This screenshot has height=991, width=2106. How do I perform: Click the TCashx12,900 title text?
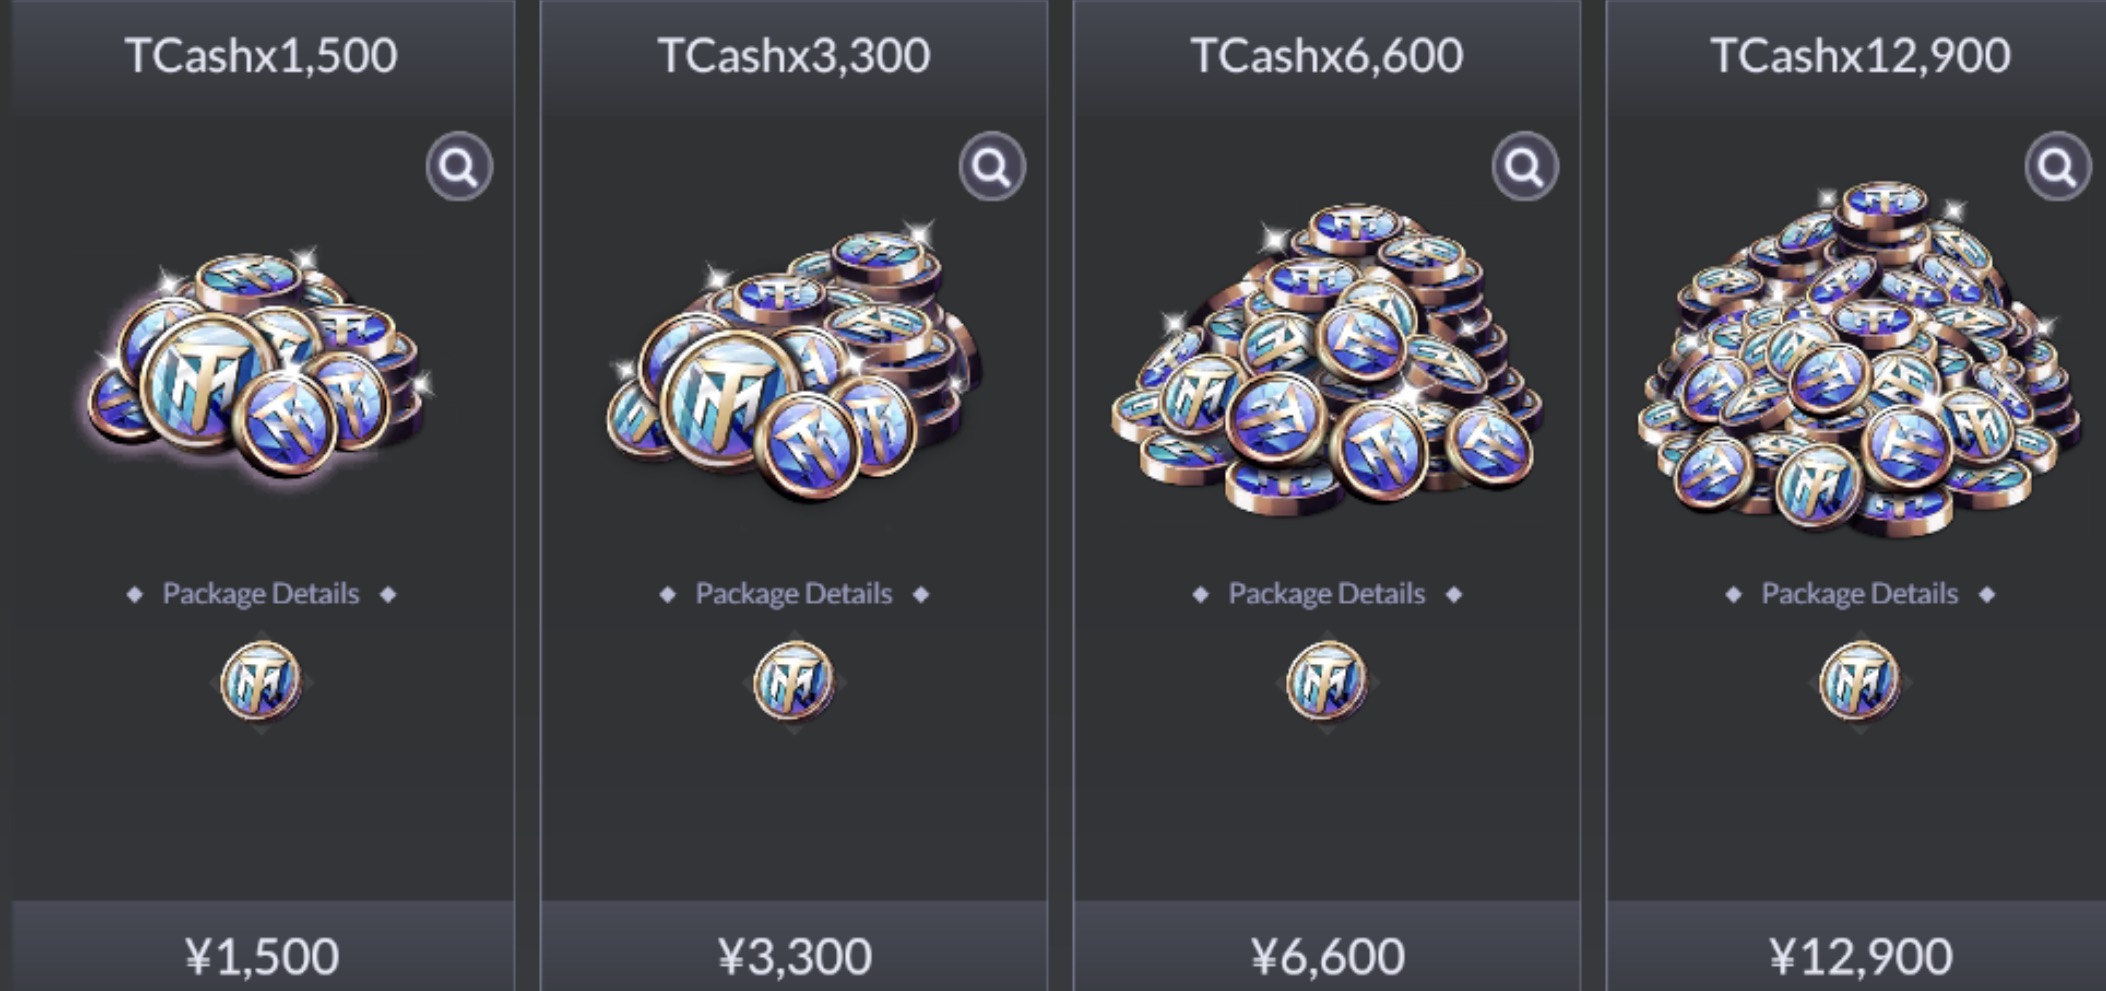click(x=1860, y=55)
